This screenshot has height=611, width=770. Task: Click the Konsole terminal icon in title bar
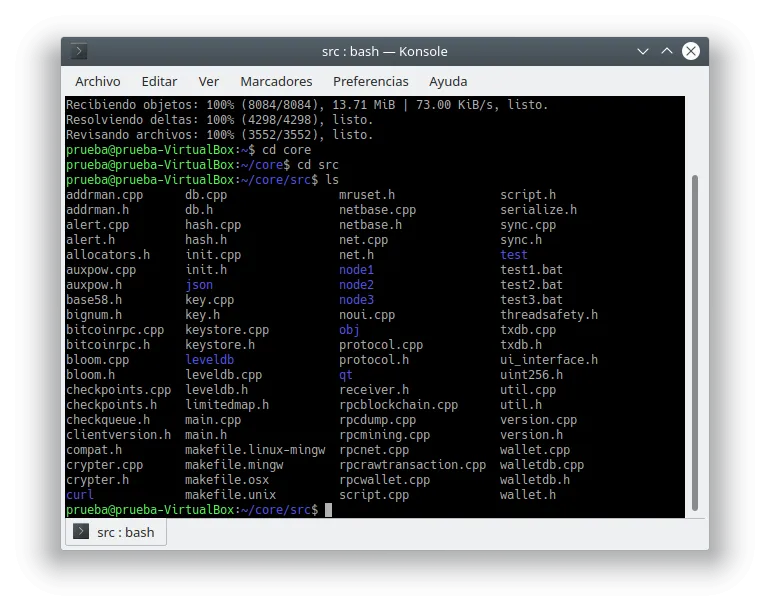pyautogui.click(x=79, y=51)
